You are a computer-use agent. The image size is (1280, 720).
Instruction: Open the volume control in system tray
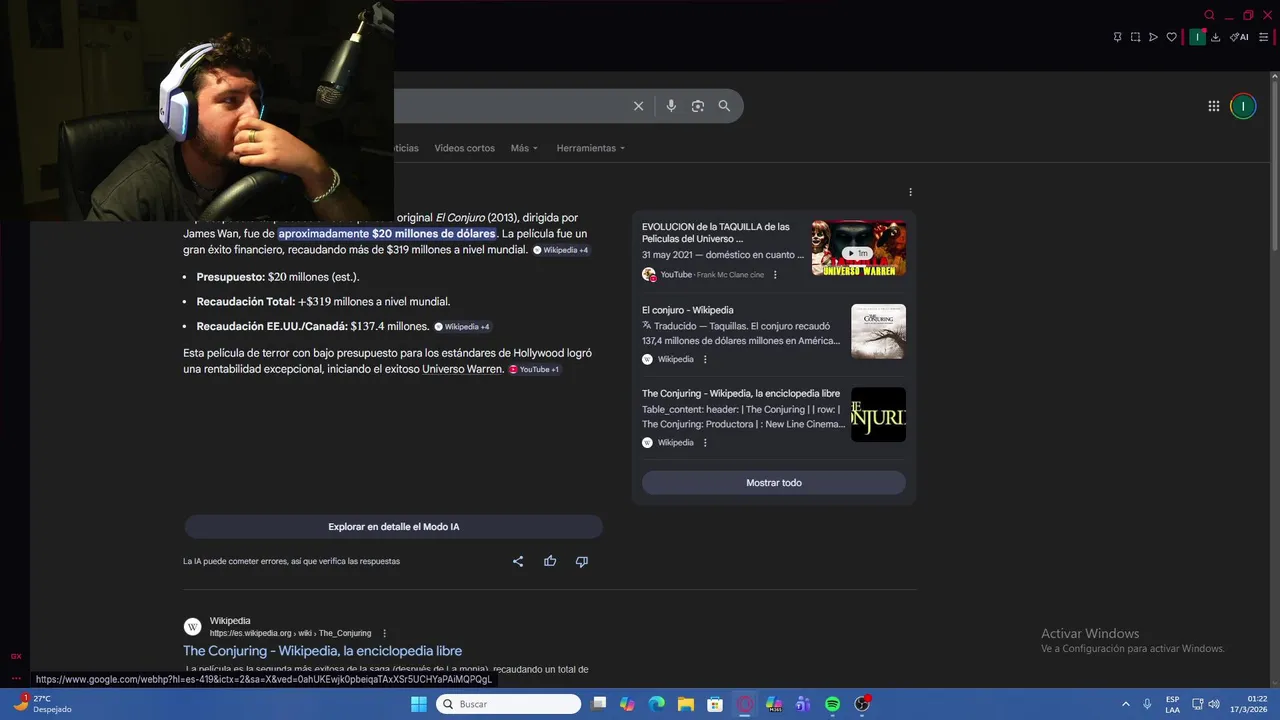(x=1214, y=704)
